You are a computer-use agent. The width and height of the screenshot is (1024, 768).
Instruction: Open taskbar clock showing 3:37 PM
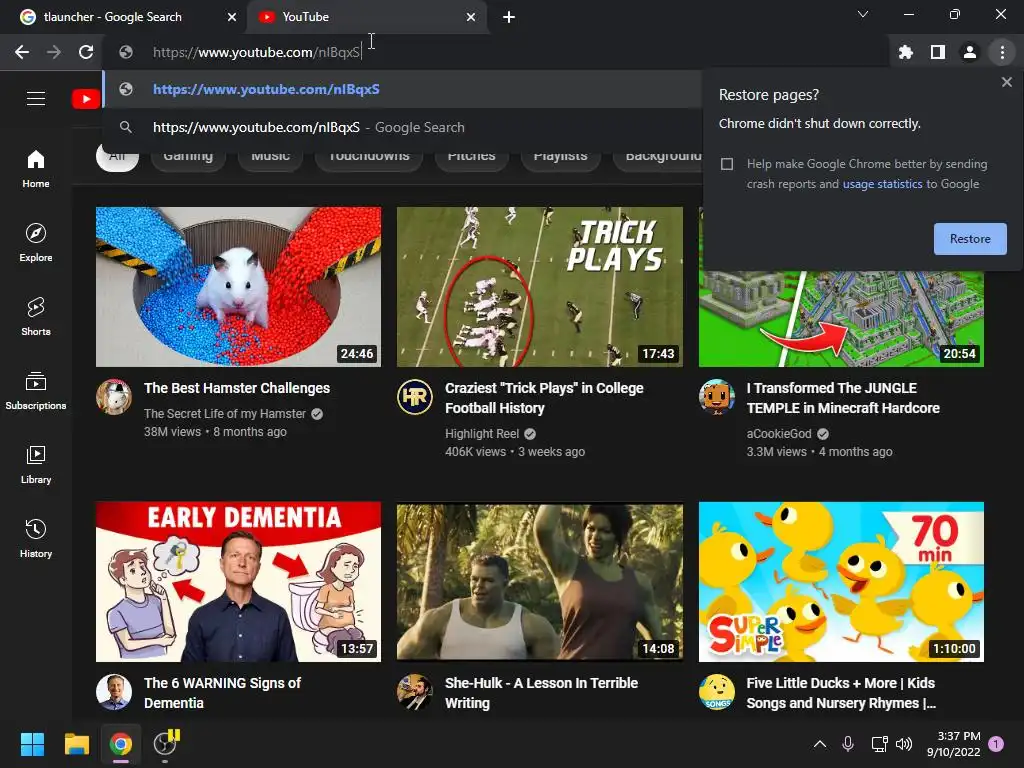[953, 744]
